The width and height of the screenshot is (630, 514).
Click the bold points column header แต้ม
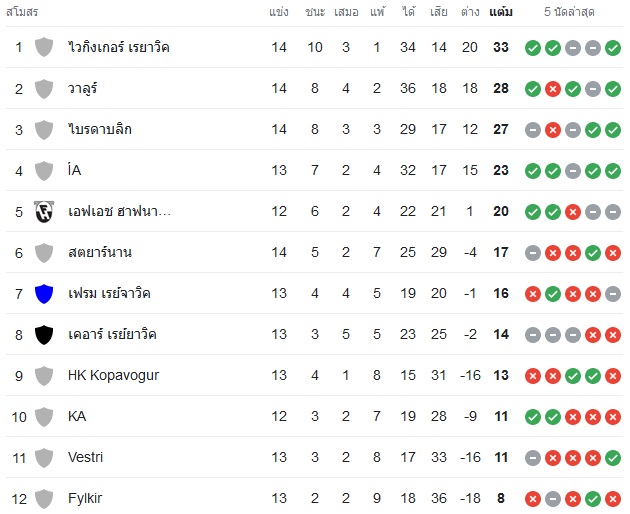tap(501, 12)
